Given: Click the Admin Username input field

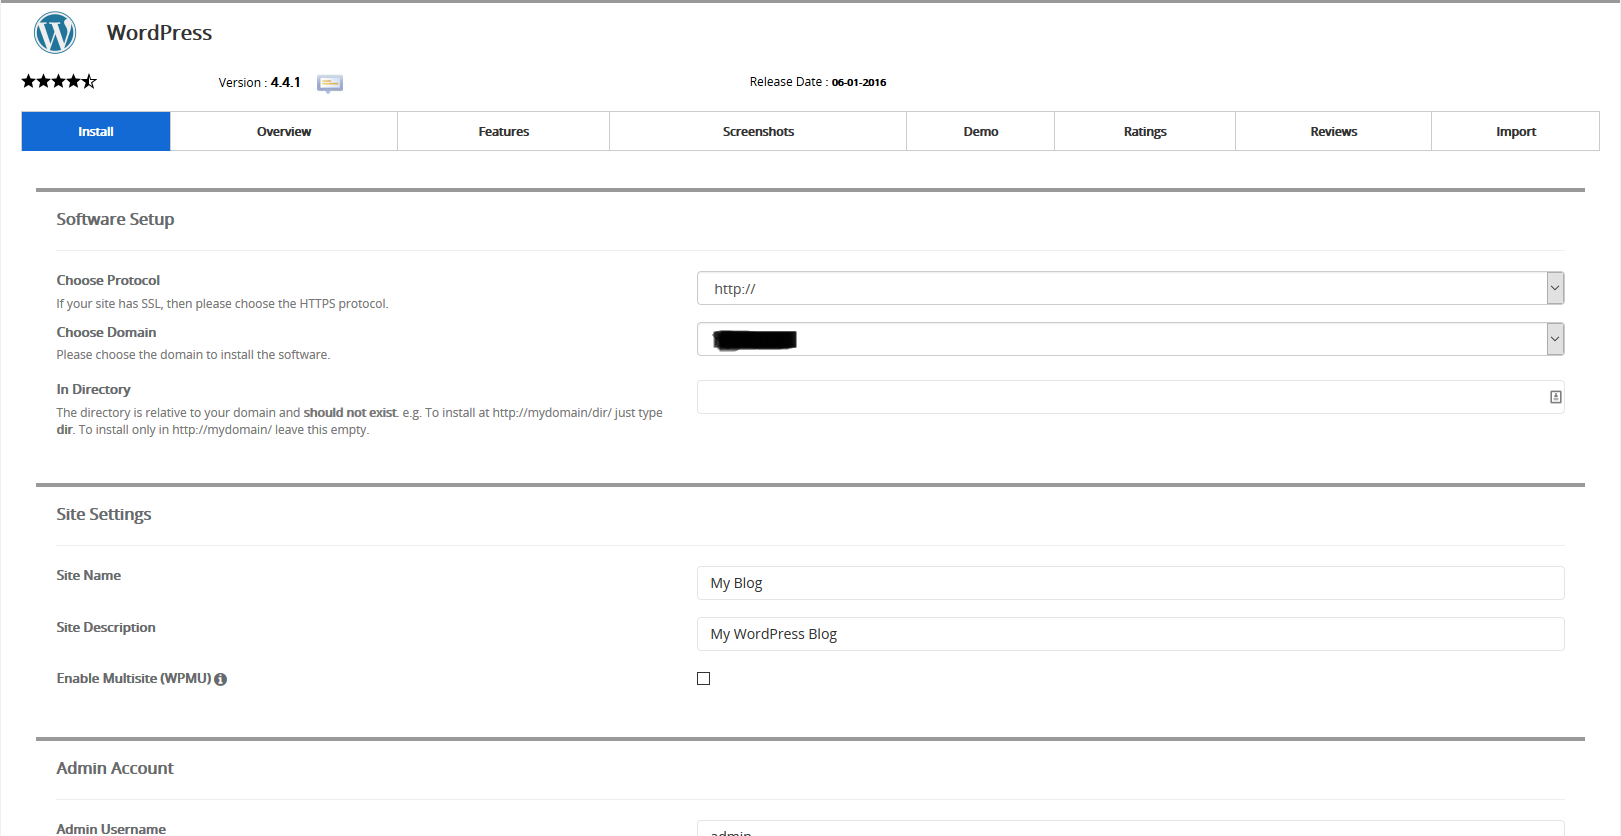Looking at the screenshot, I should coord(1130,829).
